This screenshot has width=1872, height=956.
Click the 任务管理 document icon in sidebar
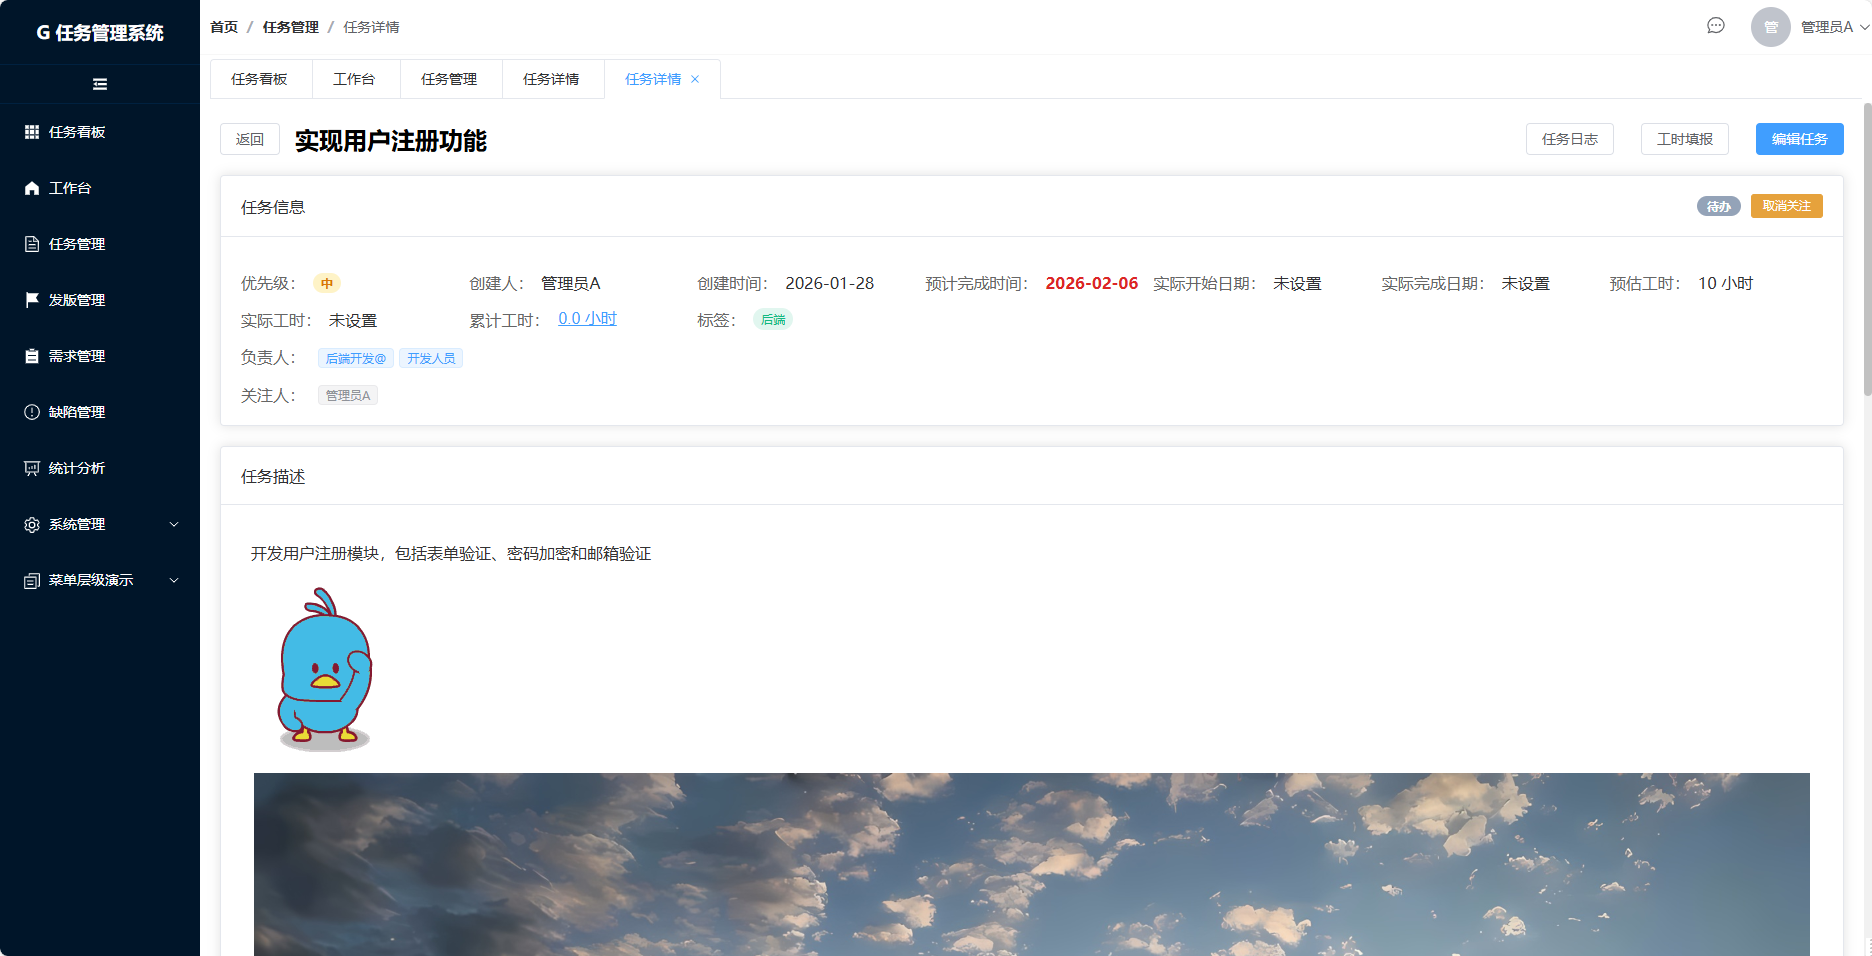click(x=32, y=244)
